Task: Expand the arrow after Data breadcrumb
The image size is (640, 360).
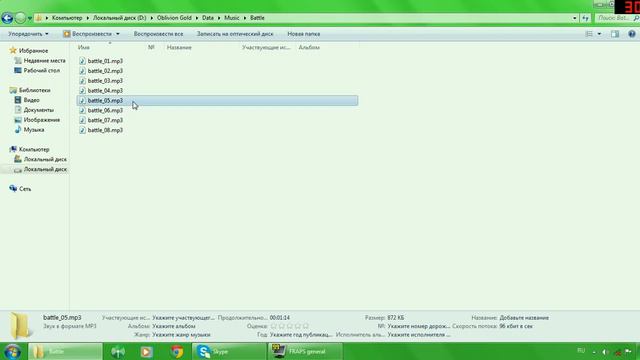Action: coord(219,18)
